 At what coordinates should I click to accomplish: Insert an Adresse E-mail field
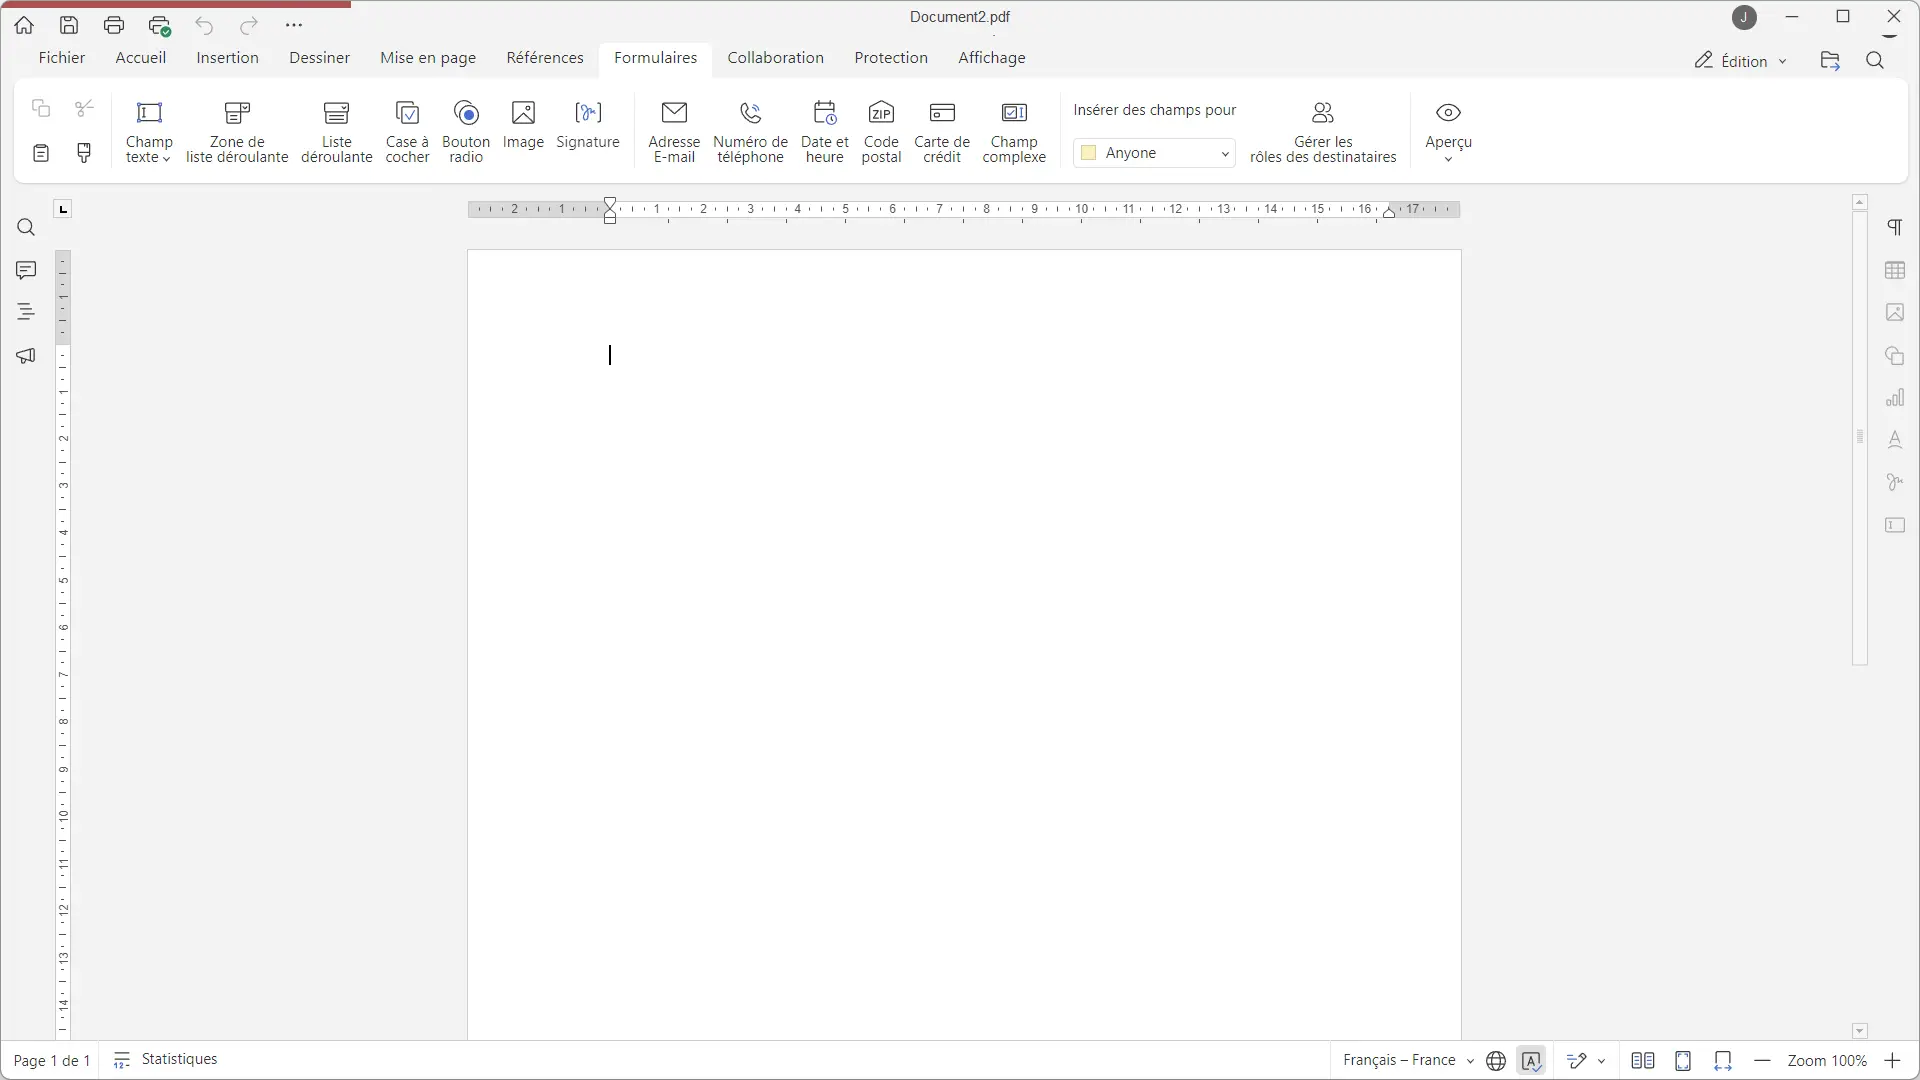(x=674, y=131)
